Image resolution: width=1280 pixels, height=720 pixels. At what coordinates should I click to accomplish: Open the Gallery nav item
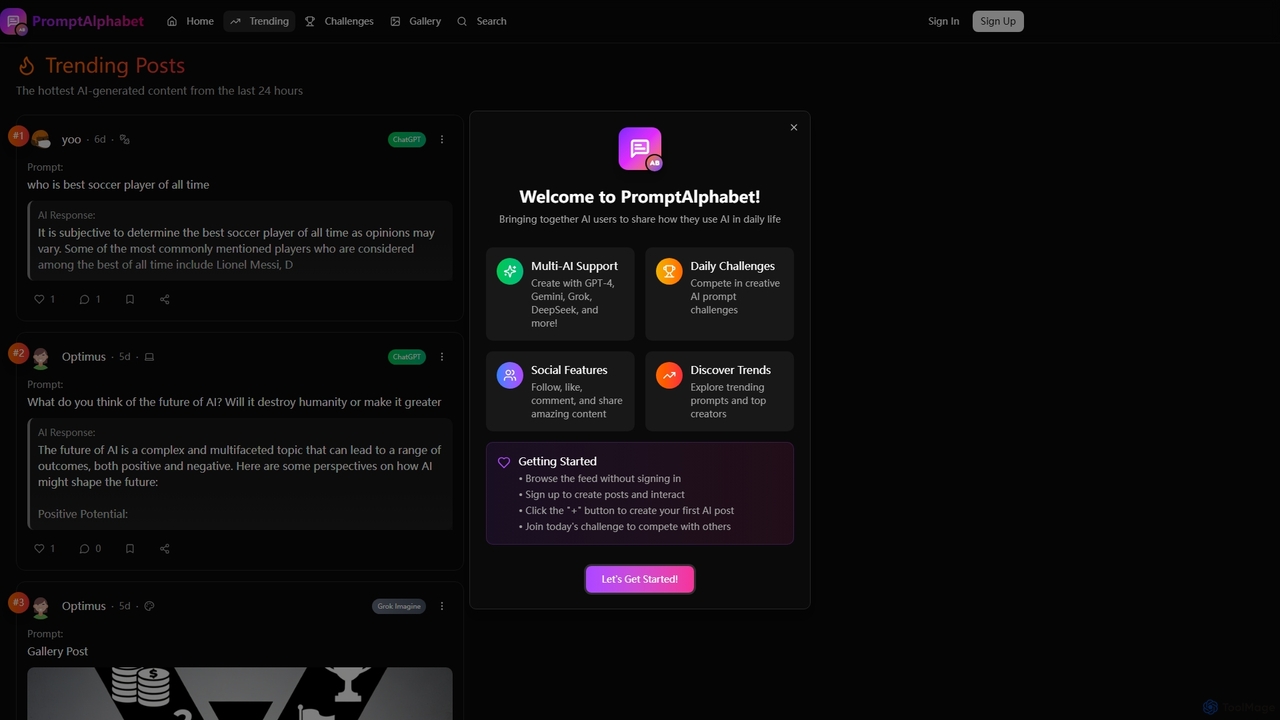[416, 21]
